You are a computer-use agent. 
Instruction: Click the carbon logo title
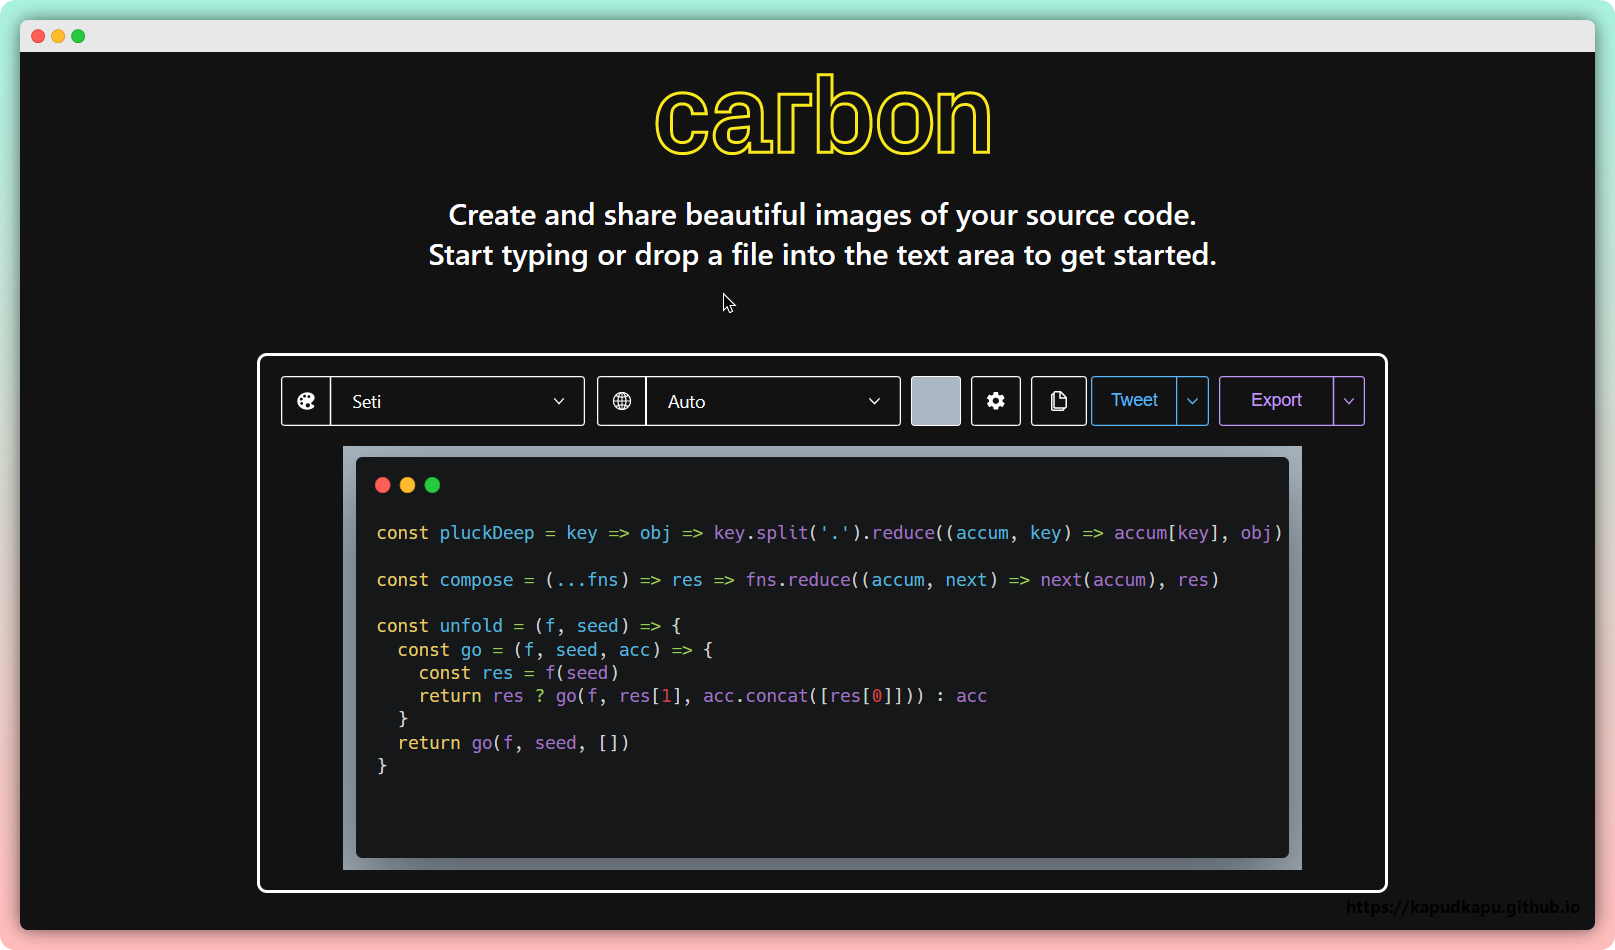[x=822, y=118]
